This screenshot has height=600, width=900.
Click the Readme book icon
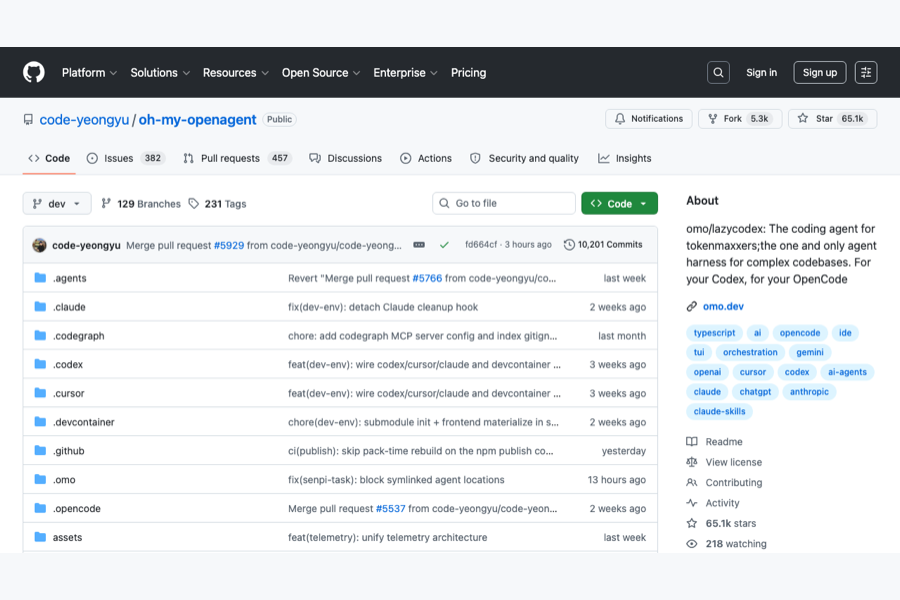692,442
